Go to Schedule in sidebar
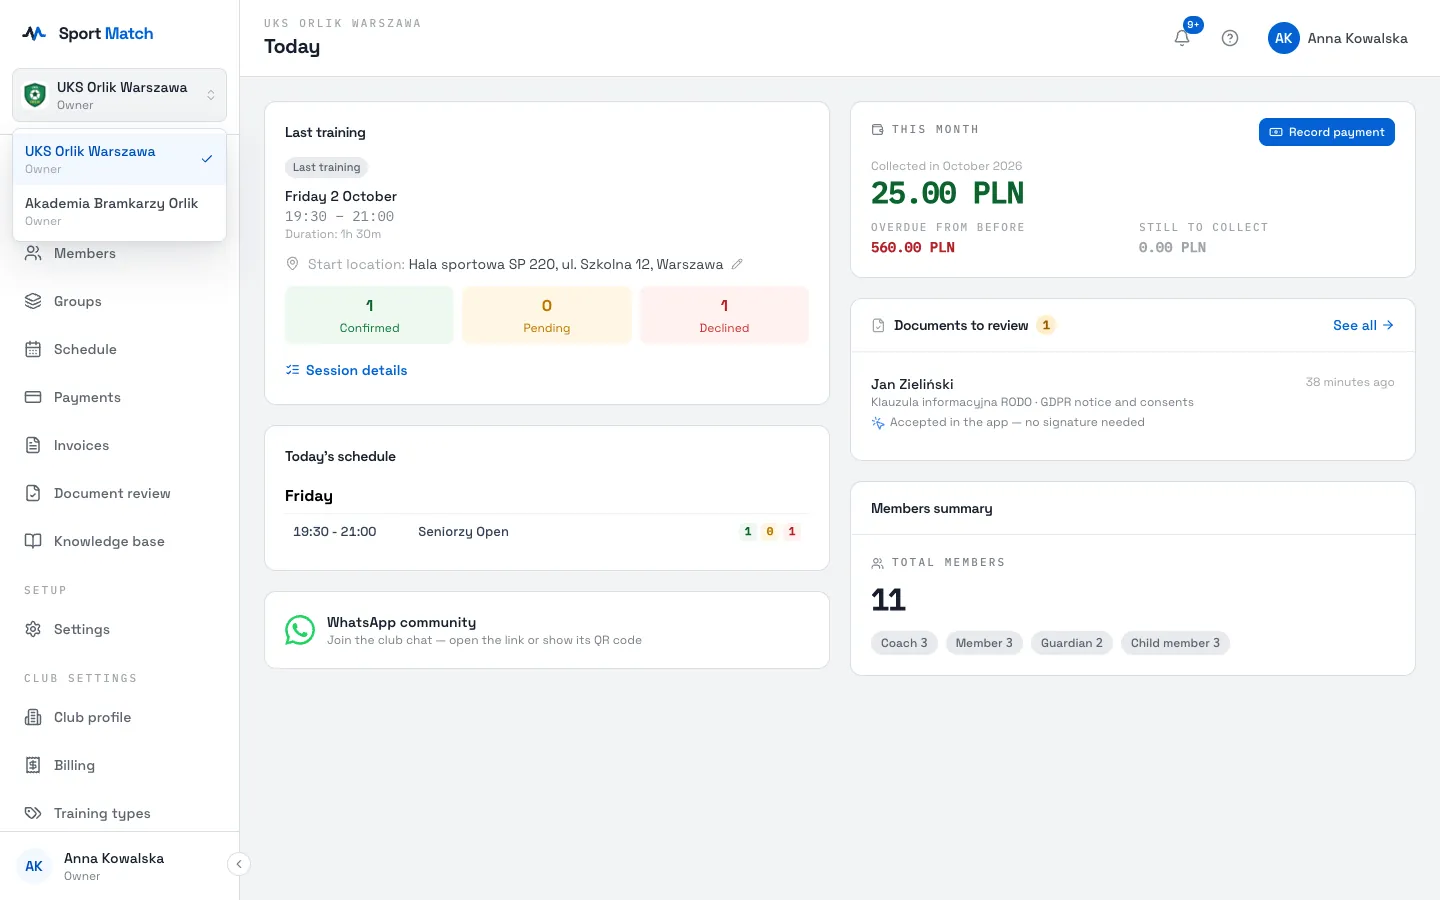The height and width of the screenshot is (900, 1440). pyautogui.click(x=85, y=349)
